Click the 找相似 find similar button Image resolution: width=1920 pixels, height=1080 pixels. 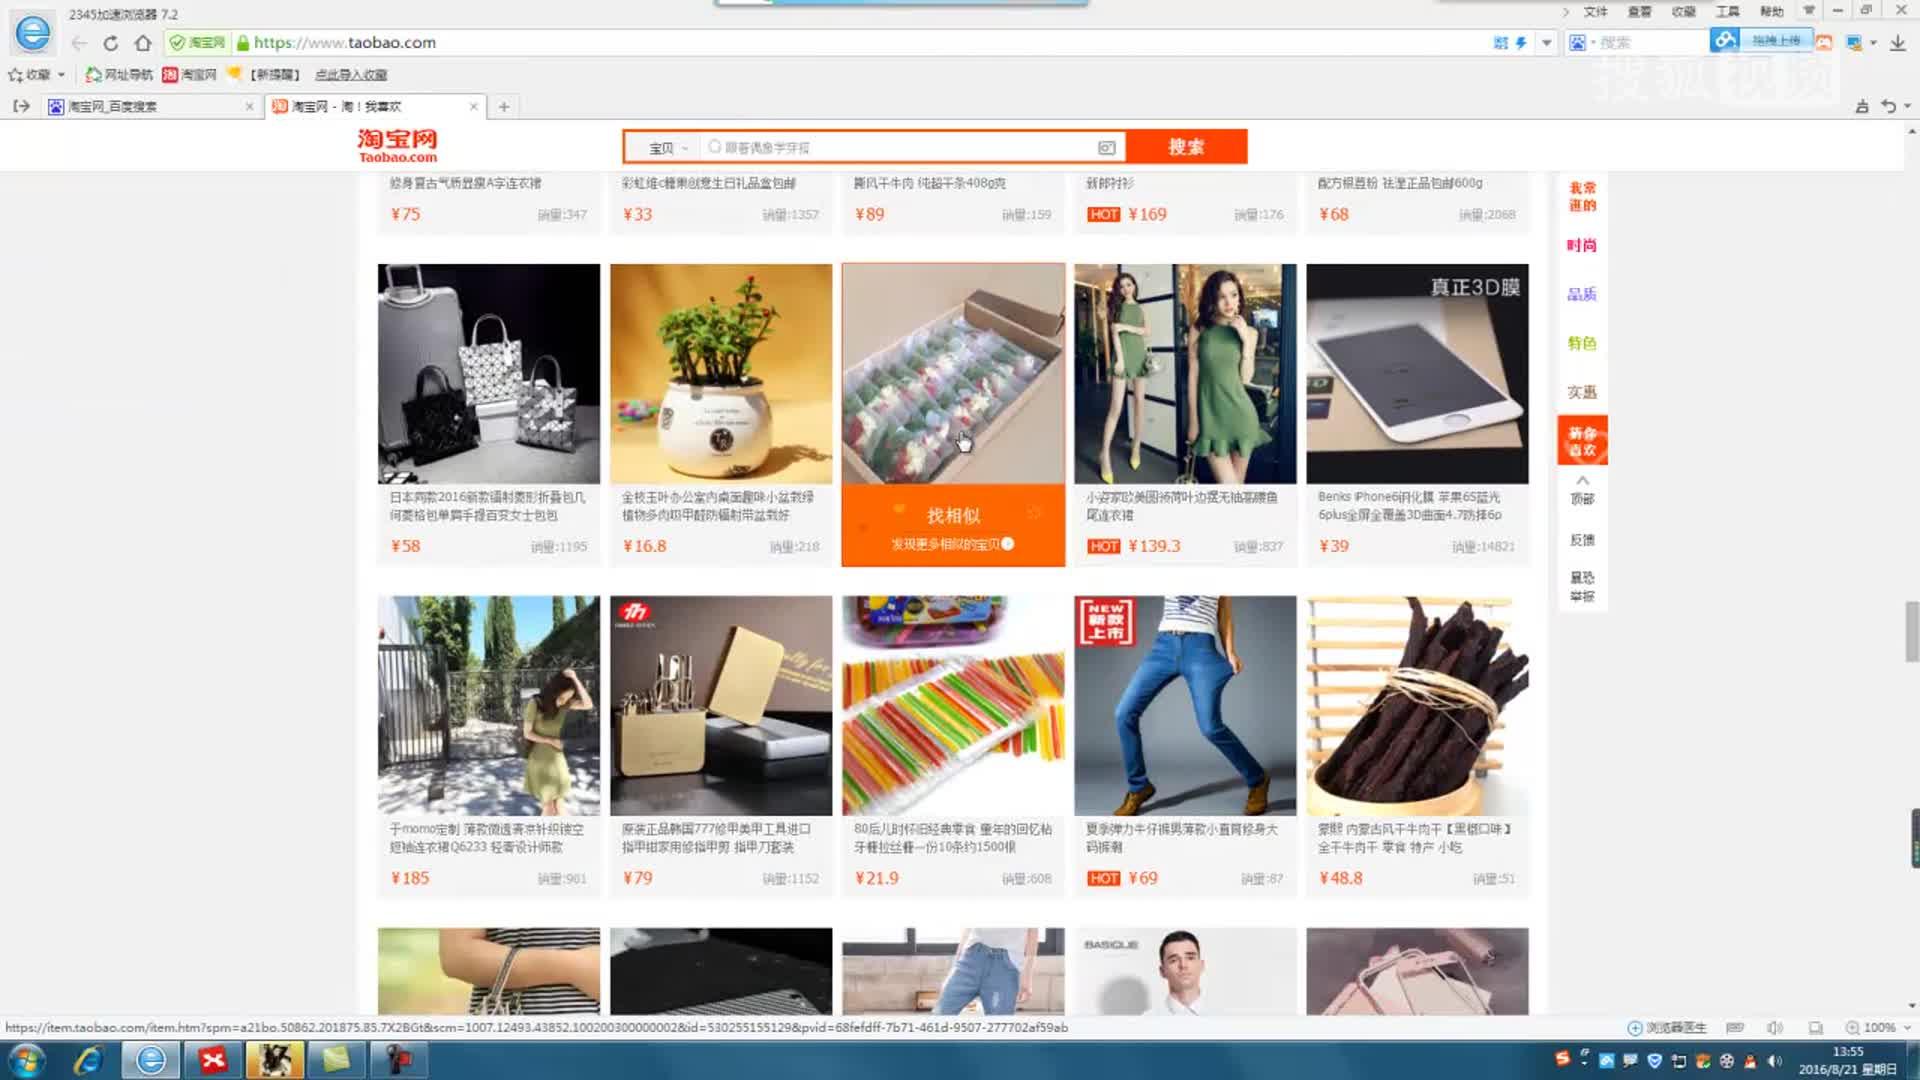tap(952, 516)
